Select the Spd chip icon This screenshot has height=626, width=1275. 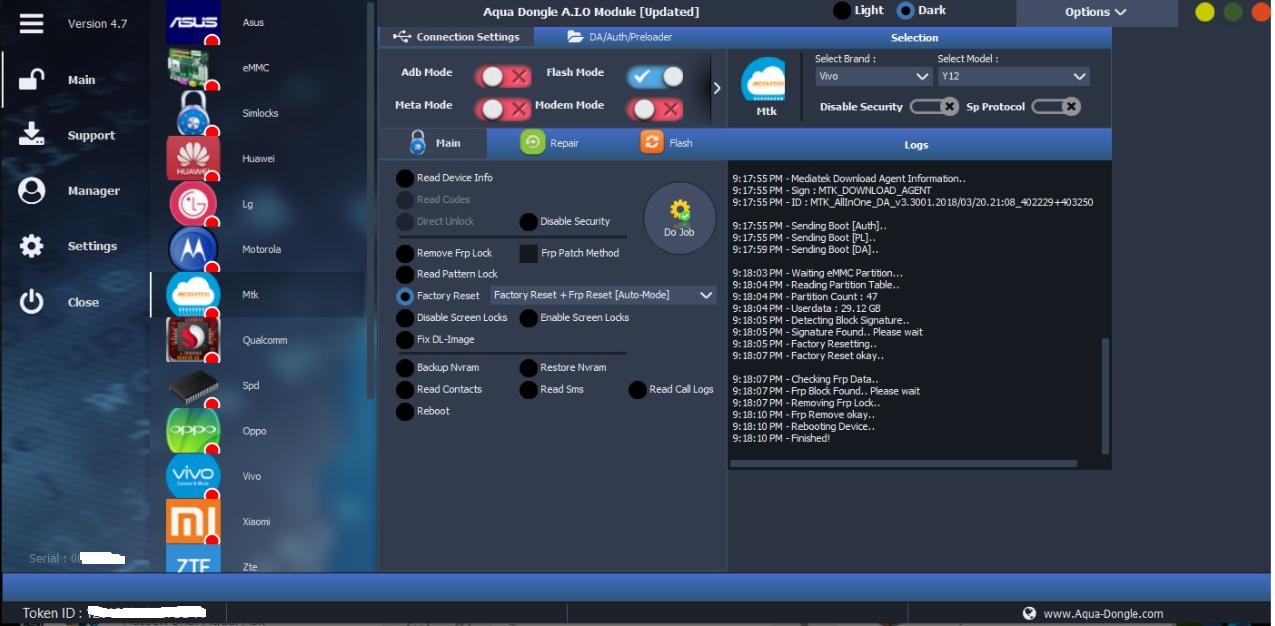pos(193,385)
